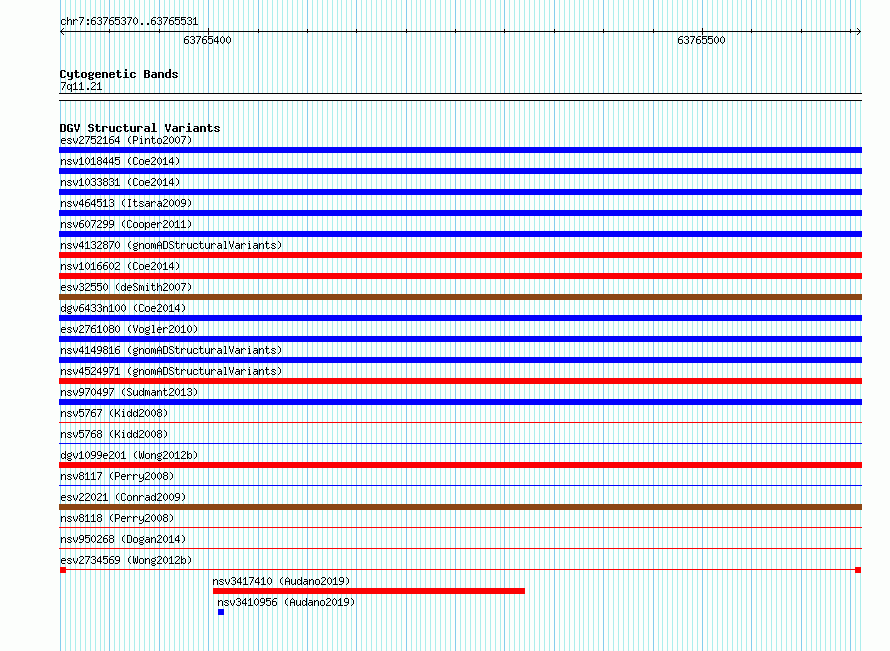Select the nsv3410956 (Audano2019) label
This screenshot has width=890, height=651.
point(286,602)
